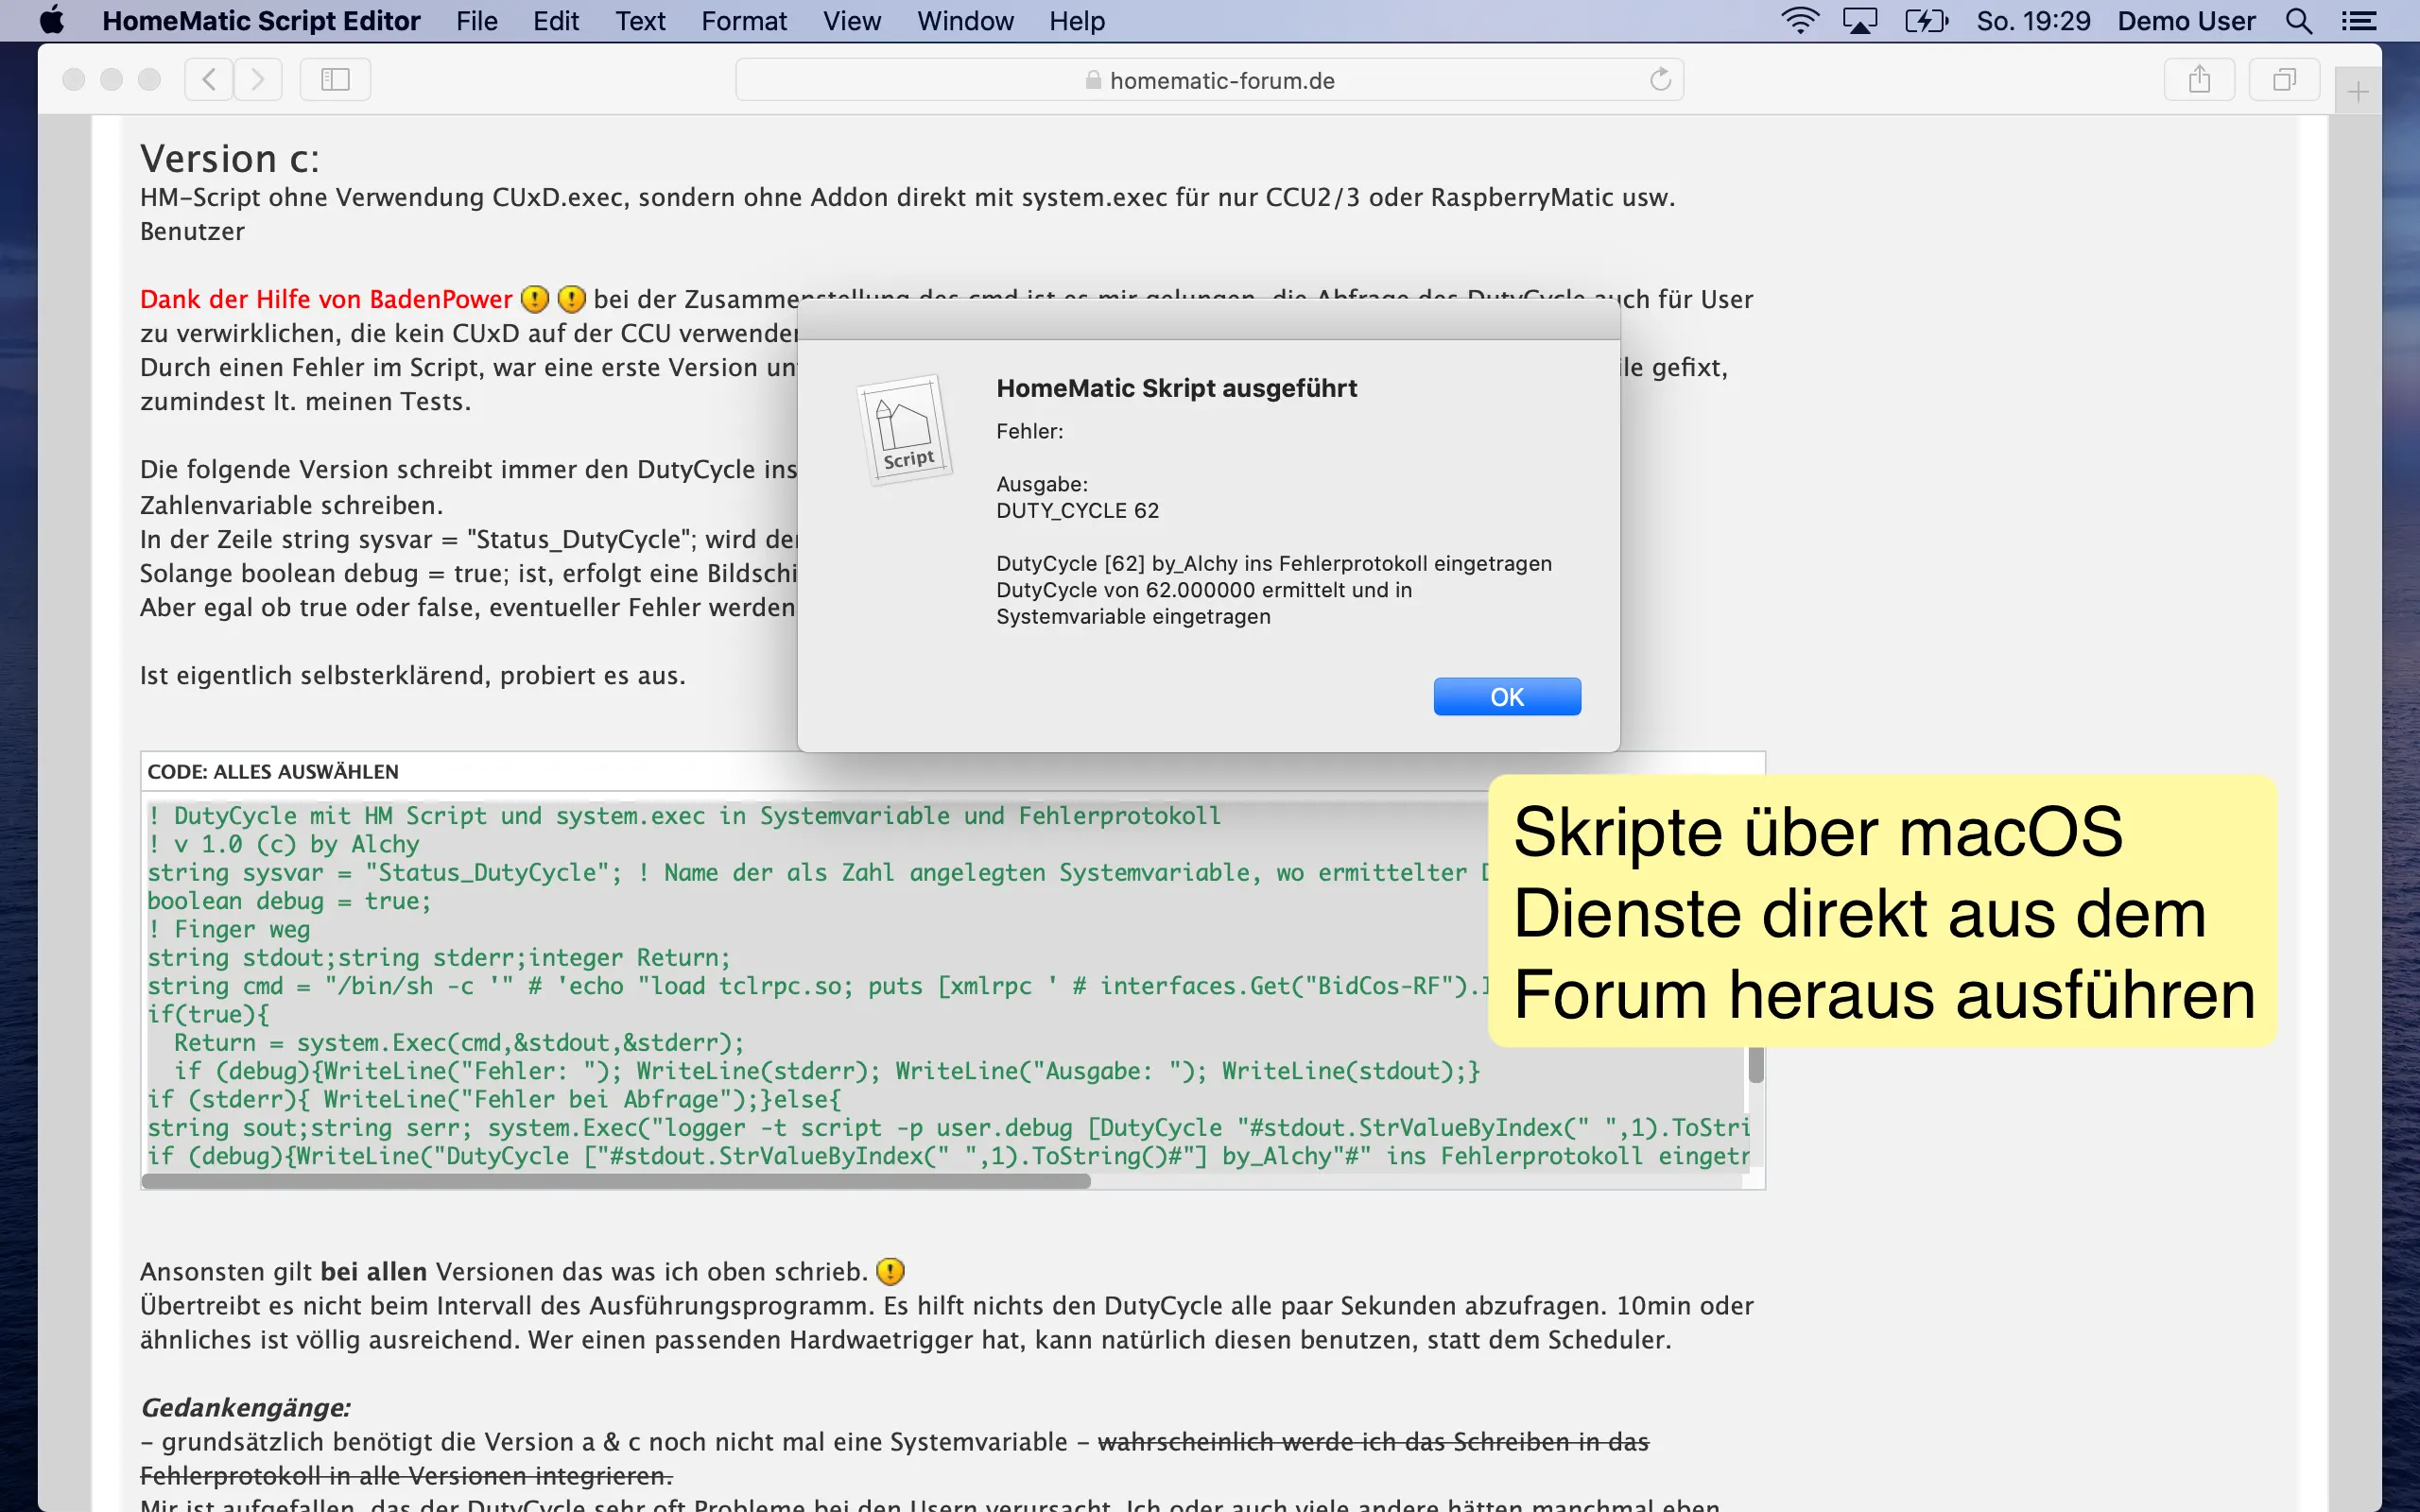
Task: Open the Format menu
Action: [x=743, y=21]
